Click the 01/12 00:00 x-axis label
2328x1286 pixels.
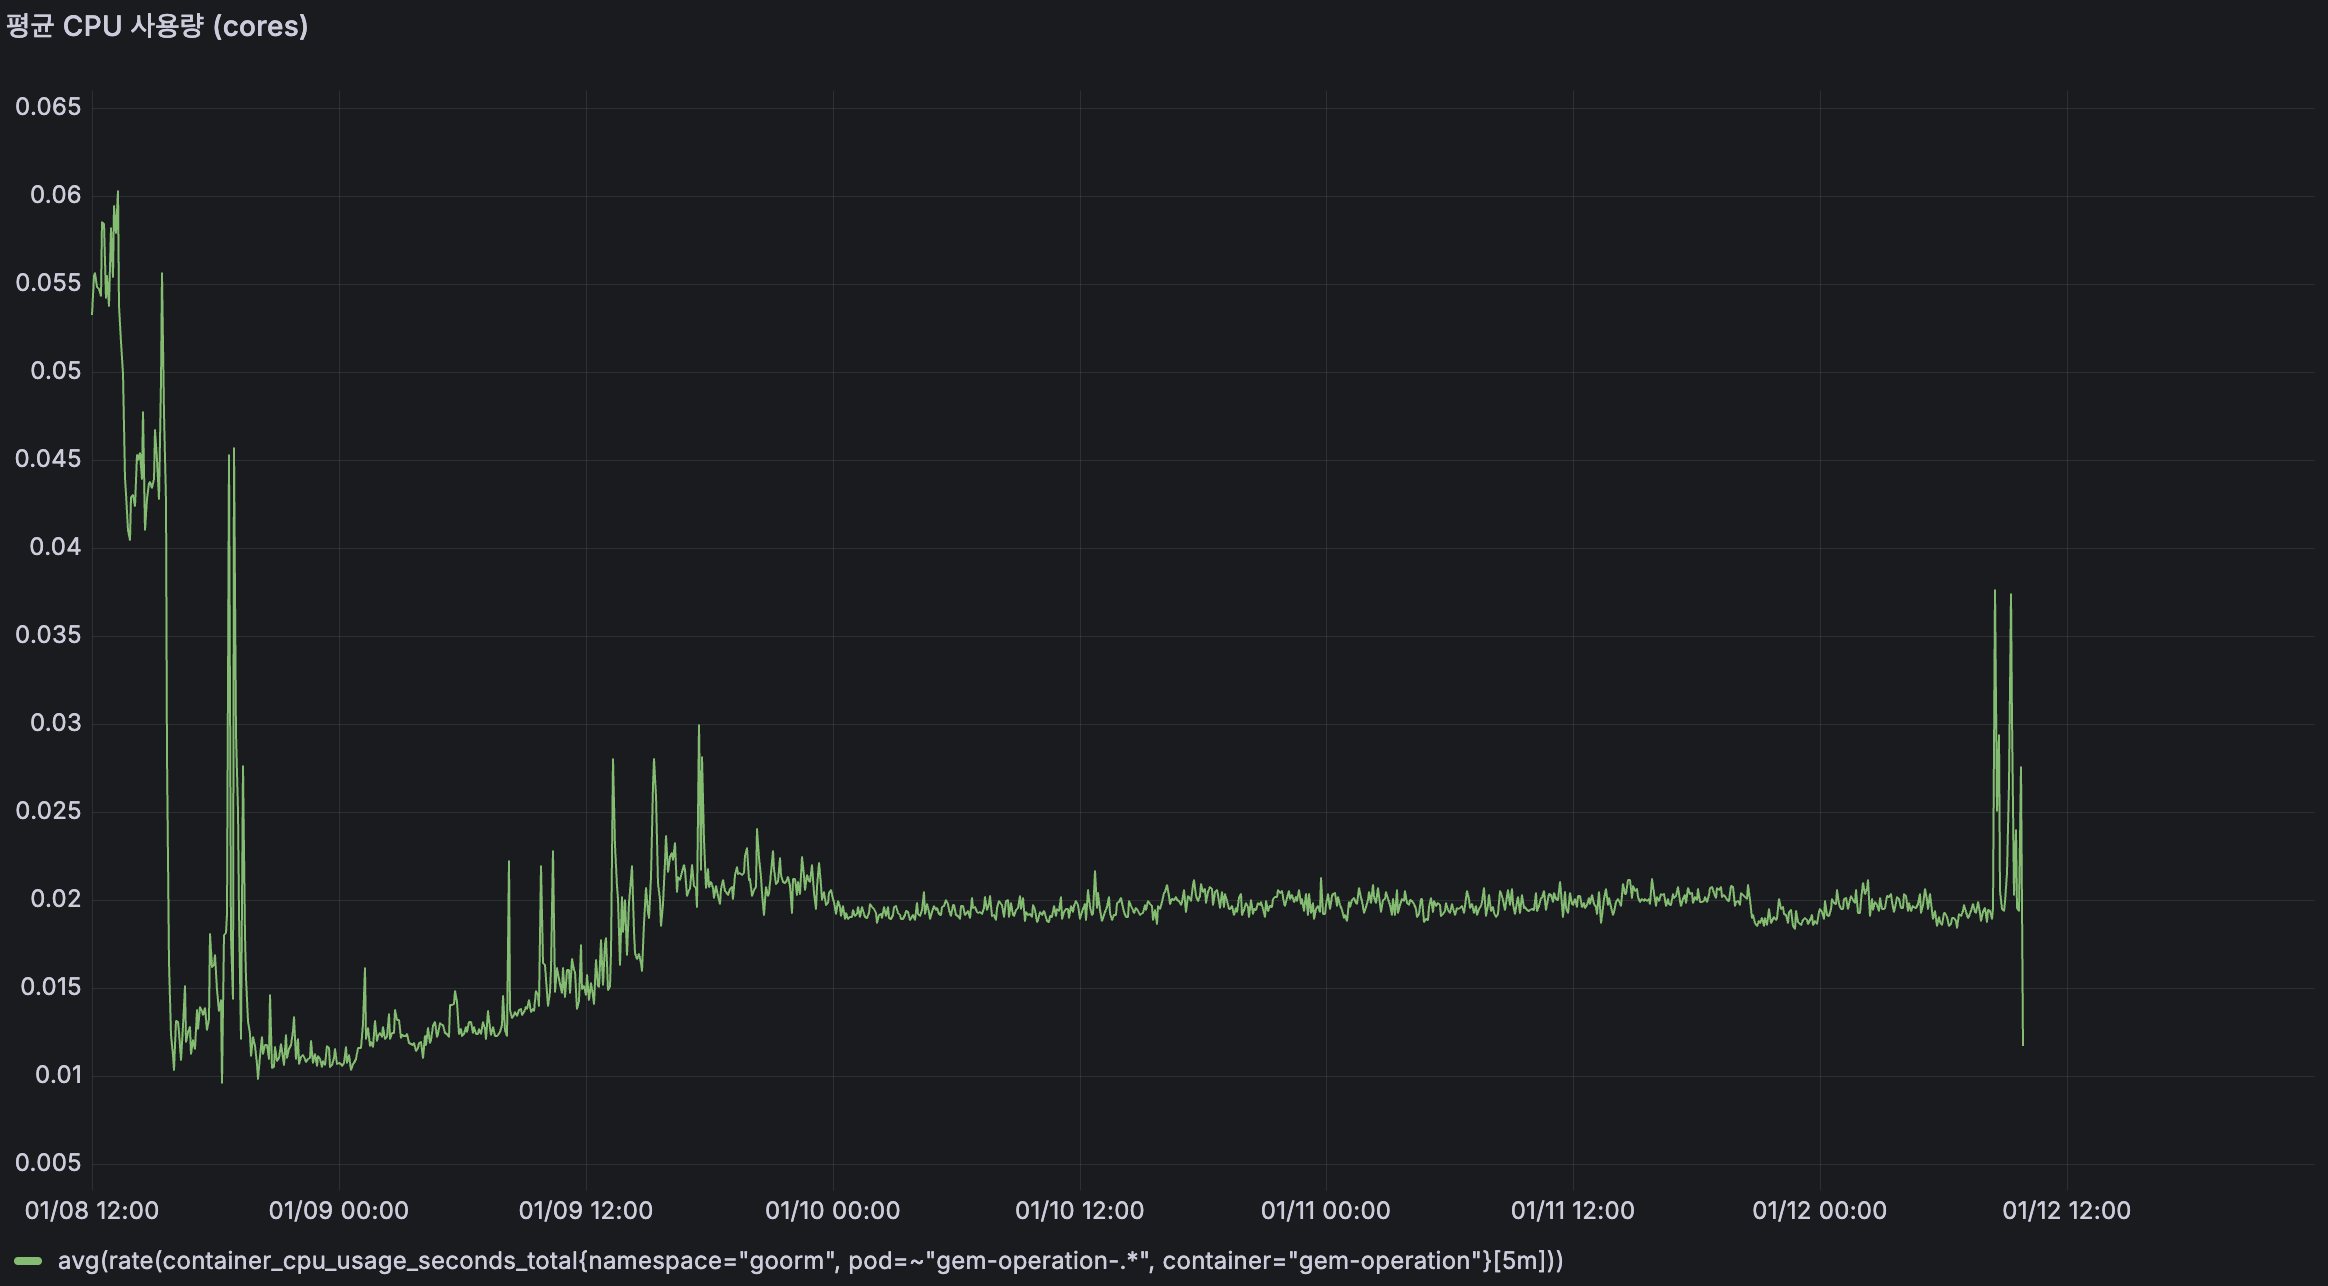pos(1820,1210)
